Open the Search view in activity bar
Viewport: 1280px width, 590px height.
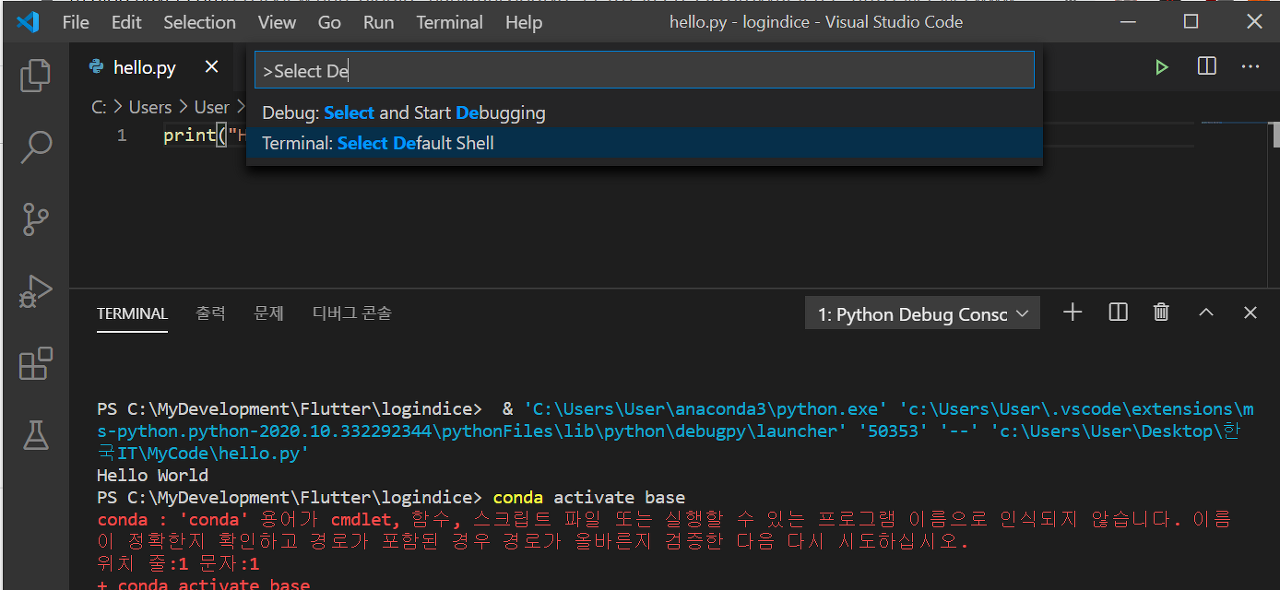35,147
